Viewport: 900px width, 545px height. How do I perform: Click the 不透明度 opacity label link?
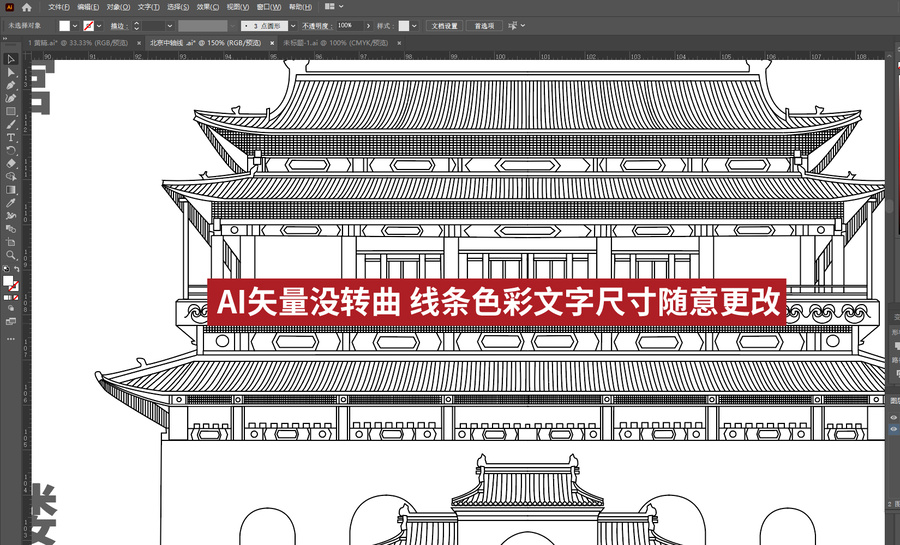[x=317, y=26]
